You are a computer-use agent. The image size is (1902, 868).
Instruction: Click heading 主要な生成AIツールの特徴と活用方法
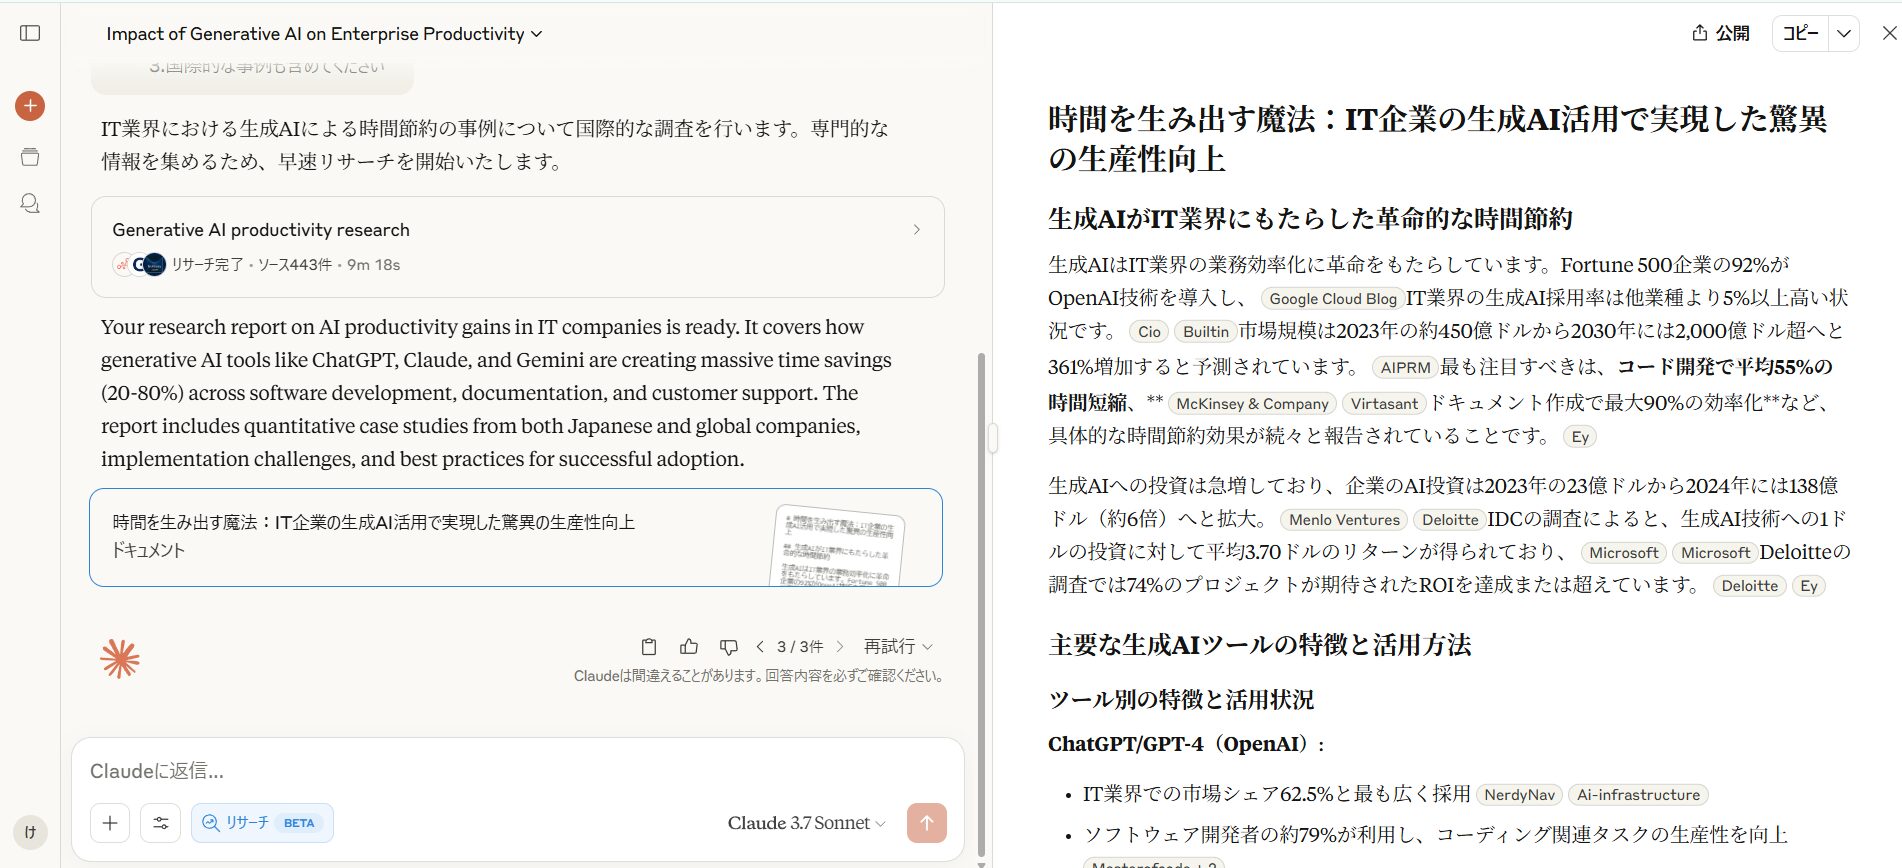click(x=1260, y=645)
